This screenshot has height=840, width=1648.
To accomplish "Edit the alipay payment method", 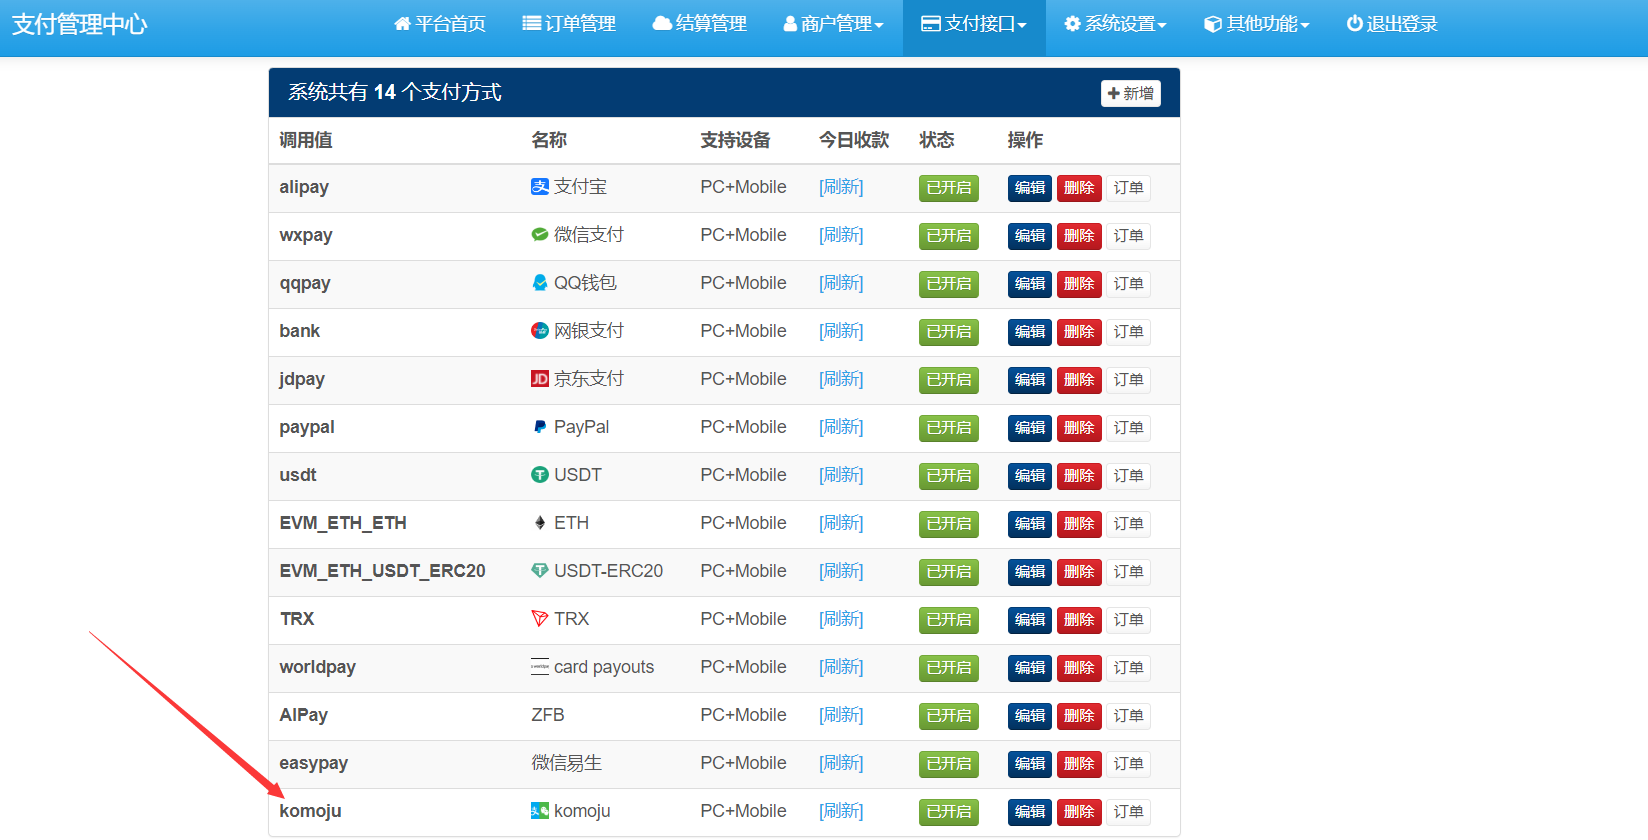I will pos(1030,188).
